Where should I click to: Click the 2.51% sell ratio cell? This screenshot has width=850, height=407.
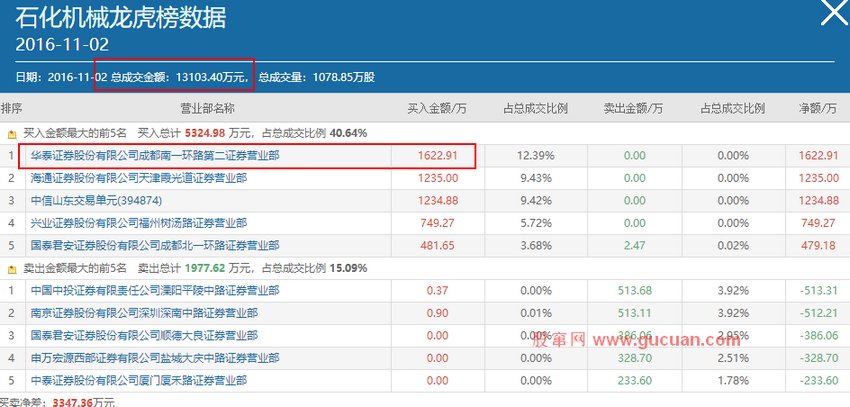[732, 358]
